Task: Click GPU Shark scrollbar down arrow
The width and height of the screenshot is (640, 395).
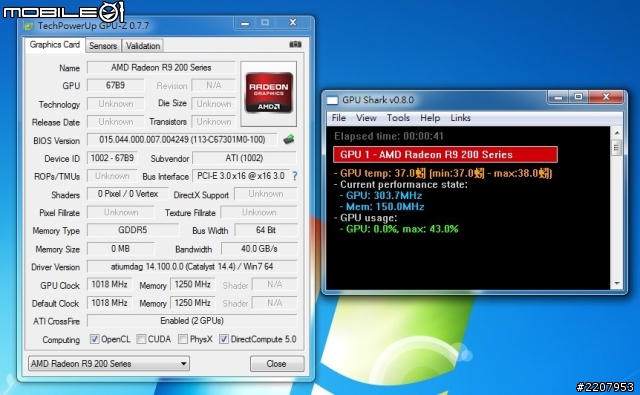Action: [x=617, y=283]
